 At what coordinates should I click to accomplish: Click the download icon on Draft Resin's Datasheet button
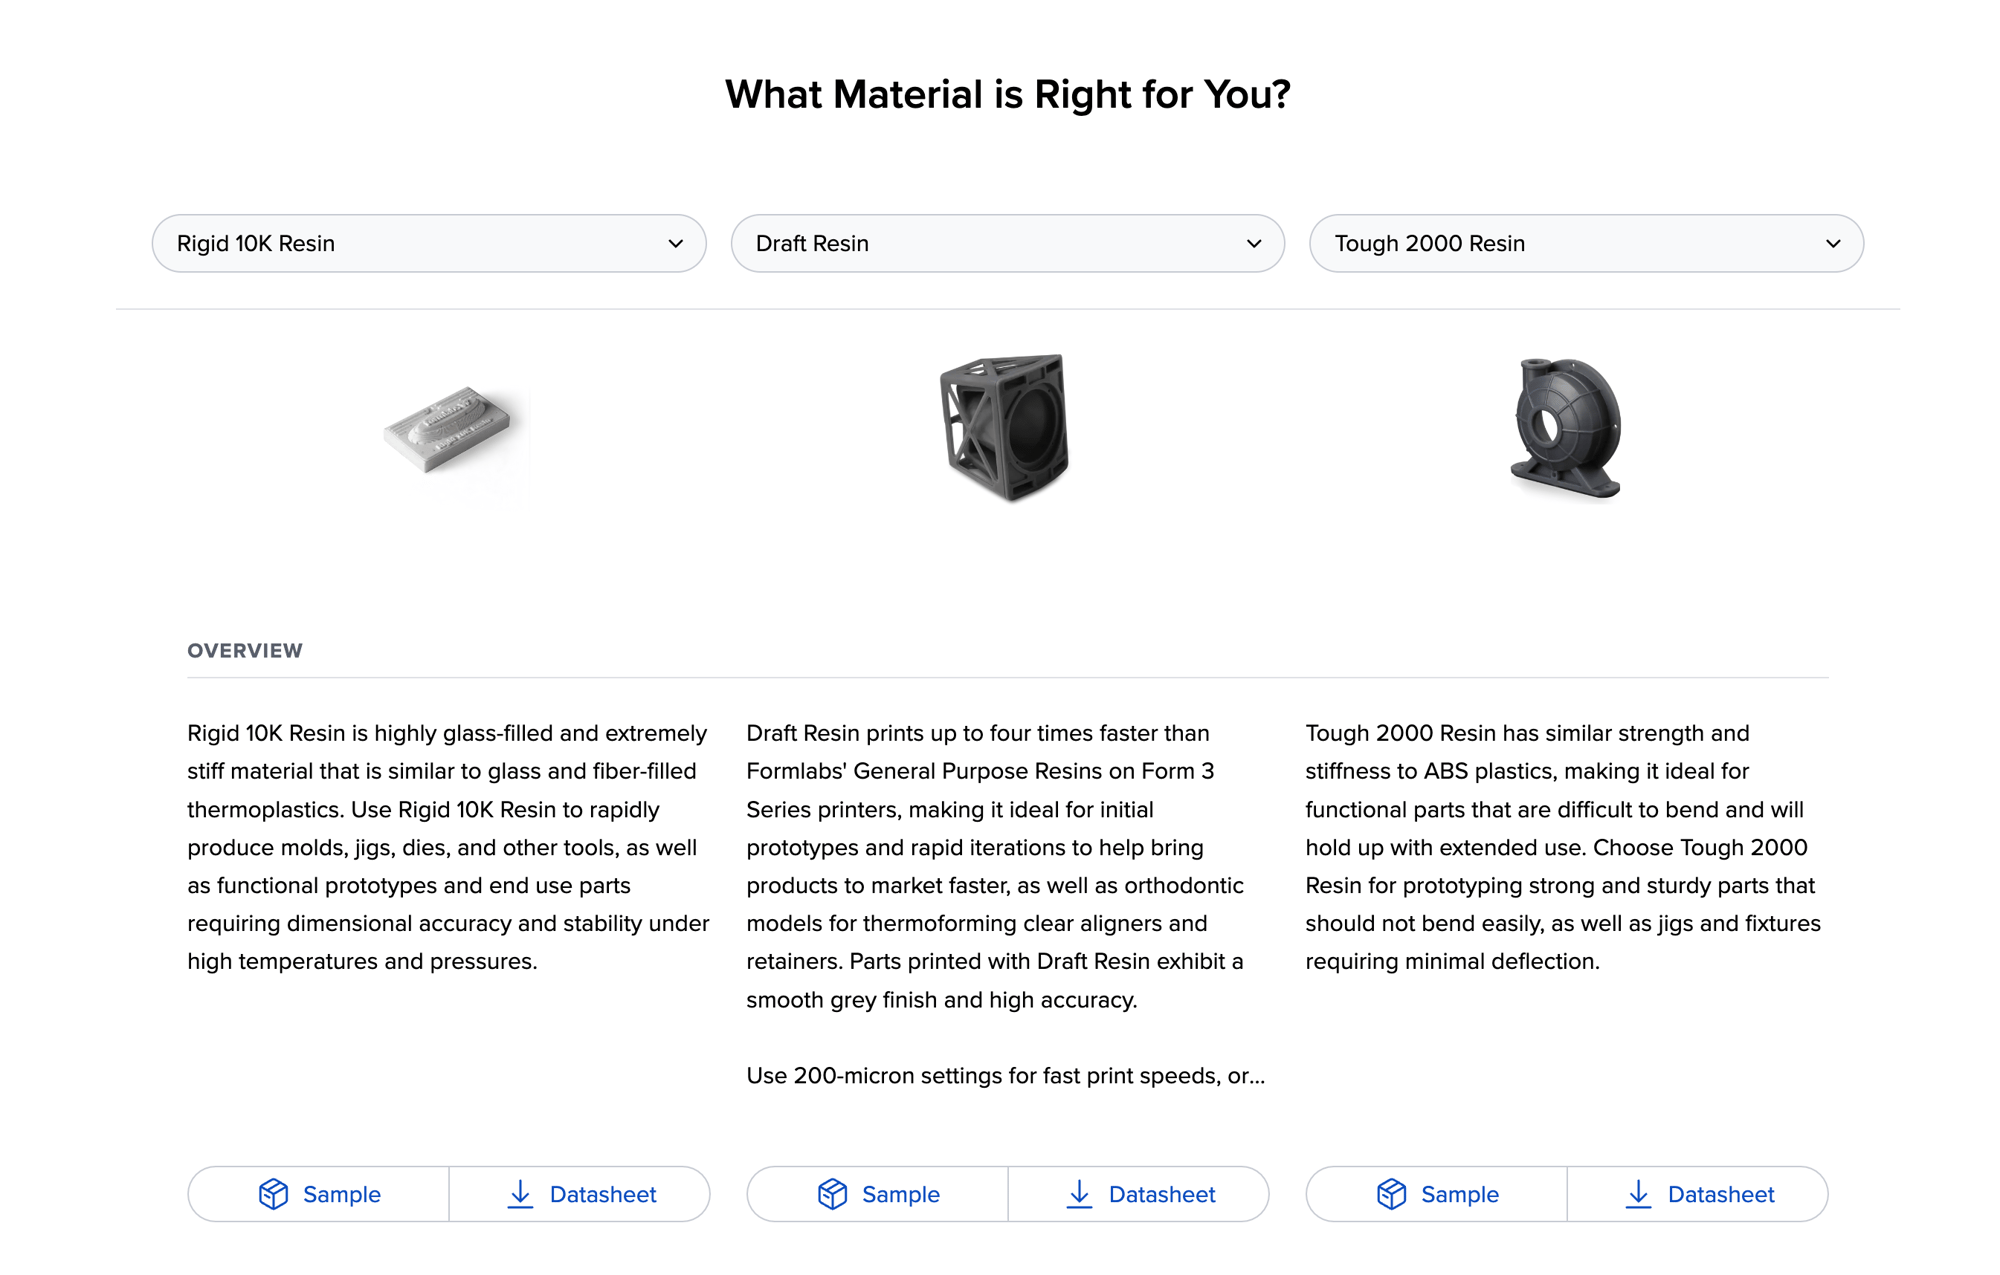1080,1194
